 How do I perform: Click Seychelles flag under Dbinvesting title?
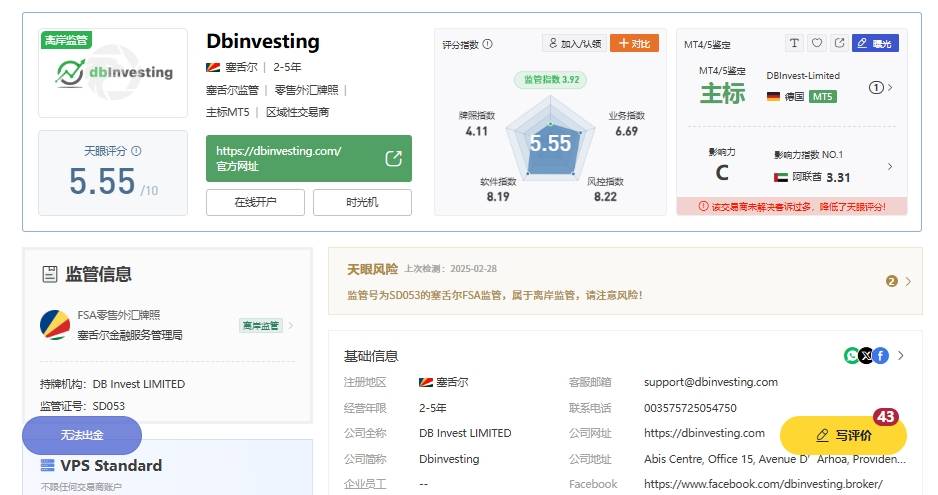(x=213, y=67)
